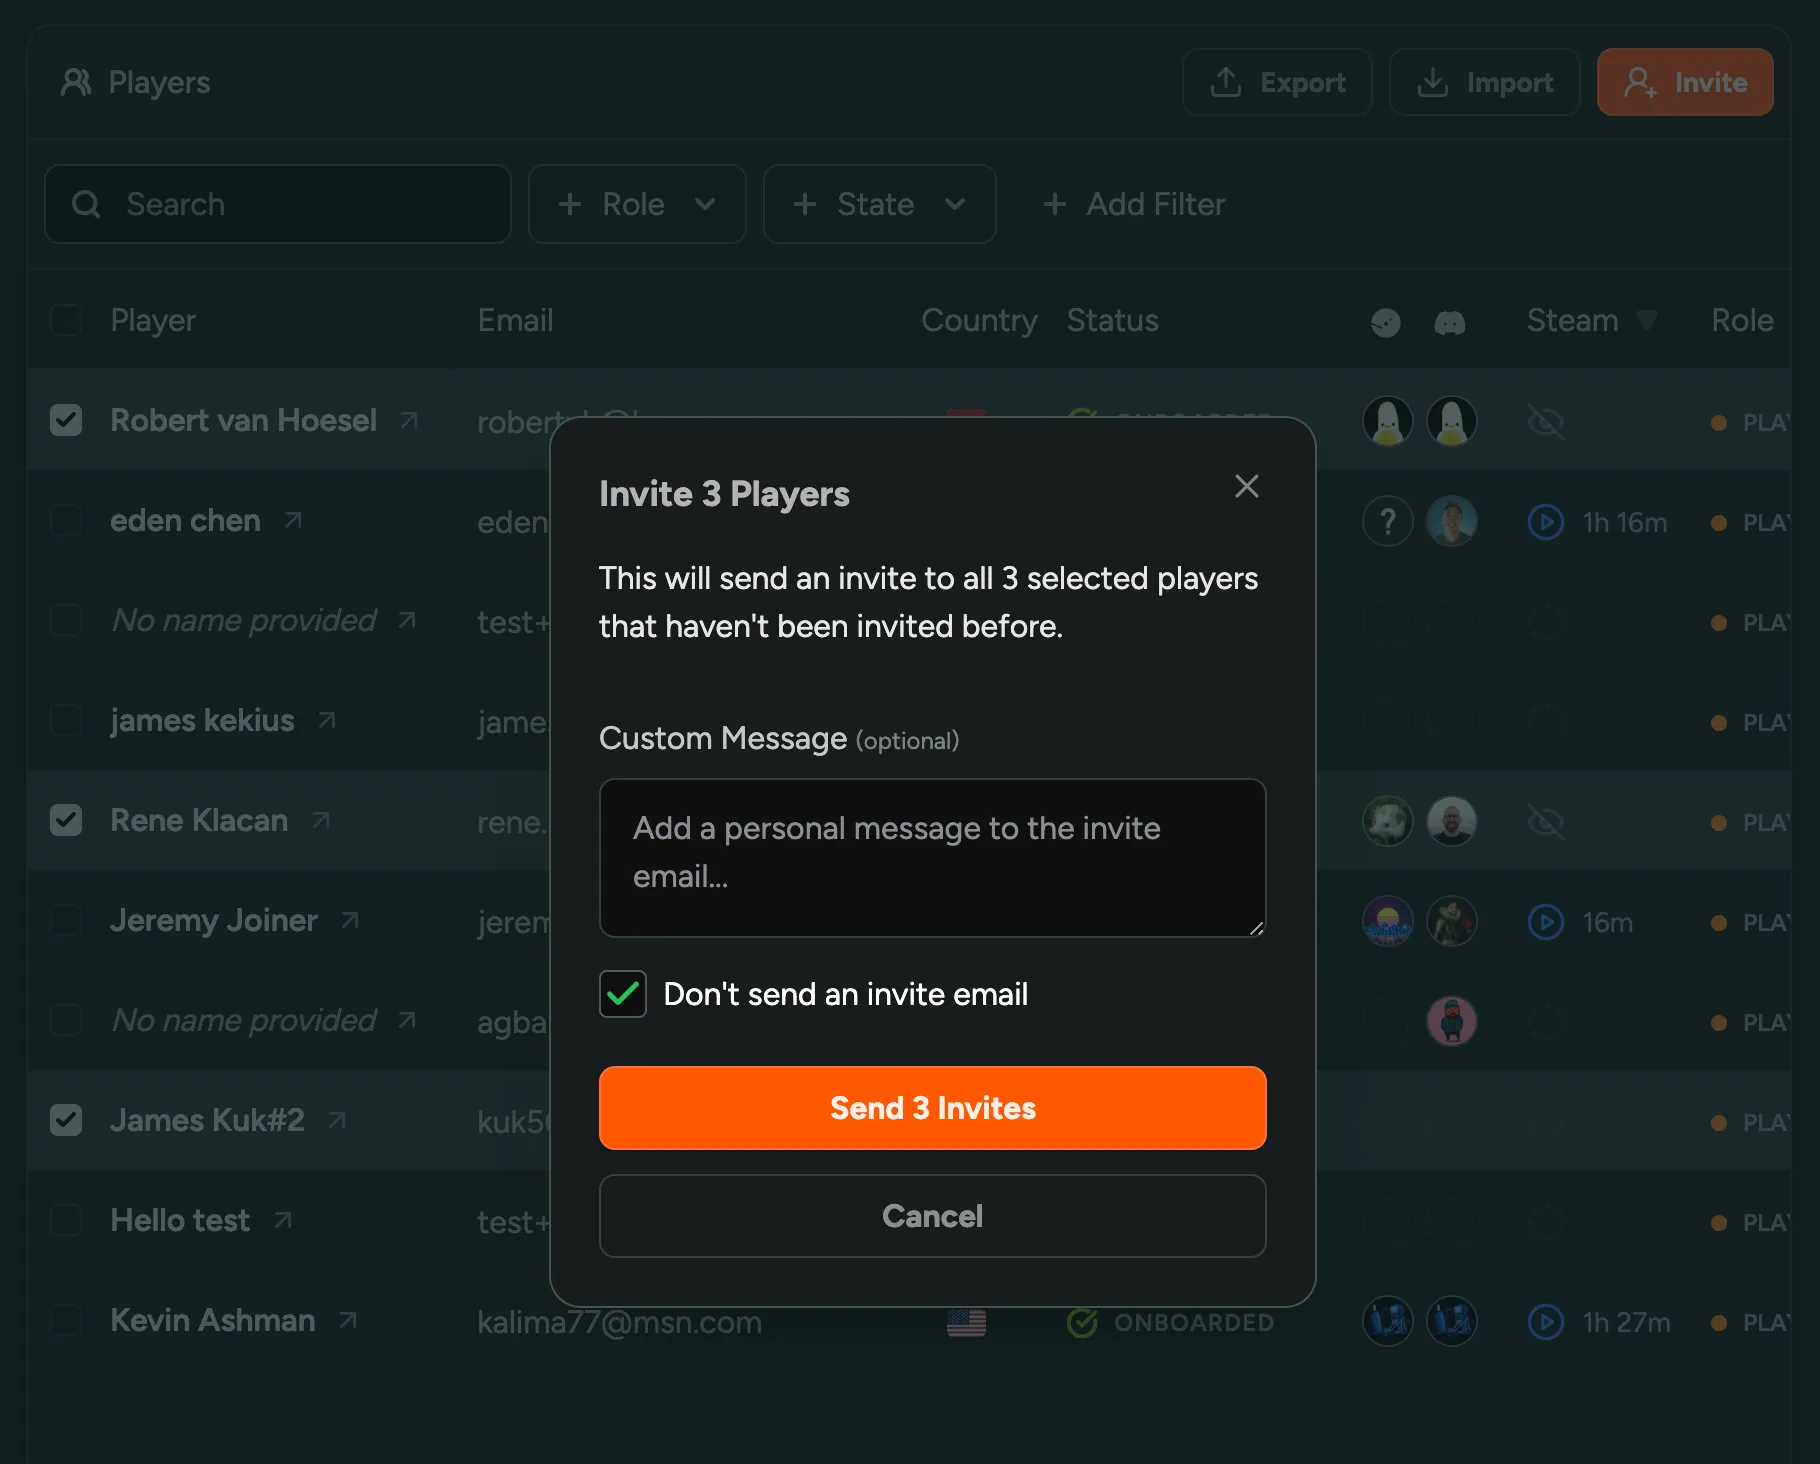Click the Players heading

(x=159, y=82)
